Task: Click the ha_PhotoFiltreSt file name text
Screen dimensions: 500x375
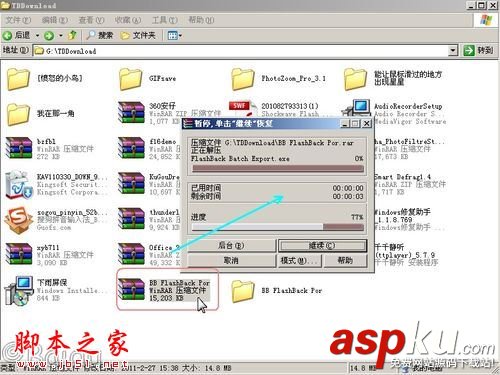Action: (409, 142)
